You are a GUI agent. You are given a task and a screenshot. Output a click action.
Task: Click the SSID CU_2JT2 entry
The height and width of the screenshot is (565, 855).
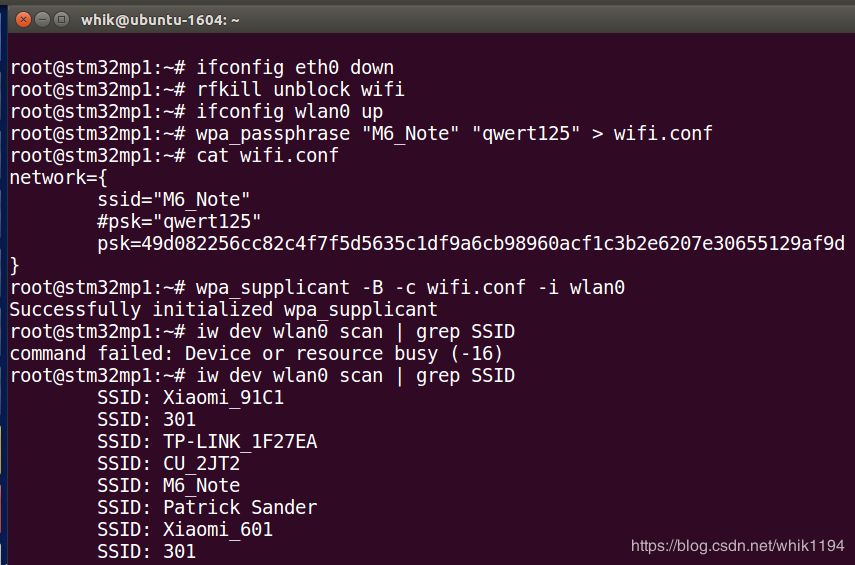[168, 464]
